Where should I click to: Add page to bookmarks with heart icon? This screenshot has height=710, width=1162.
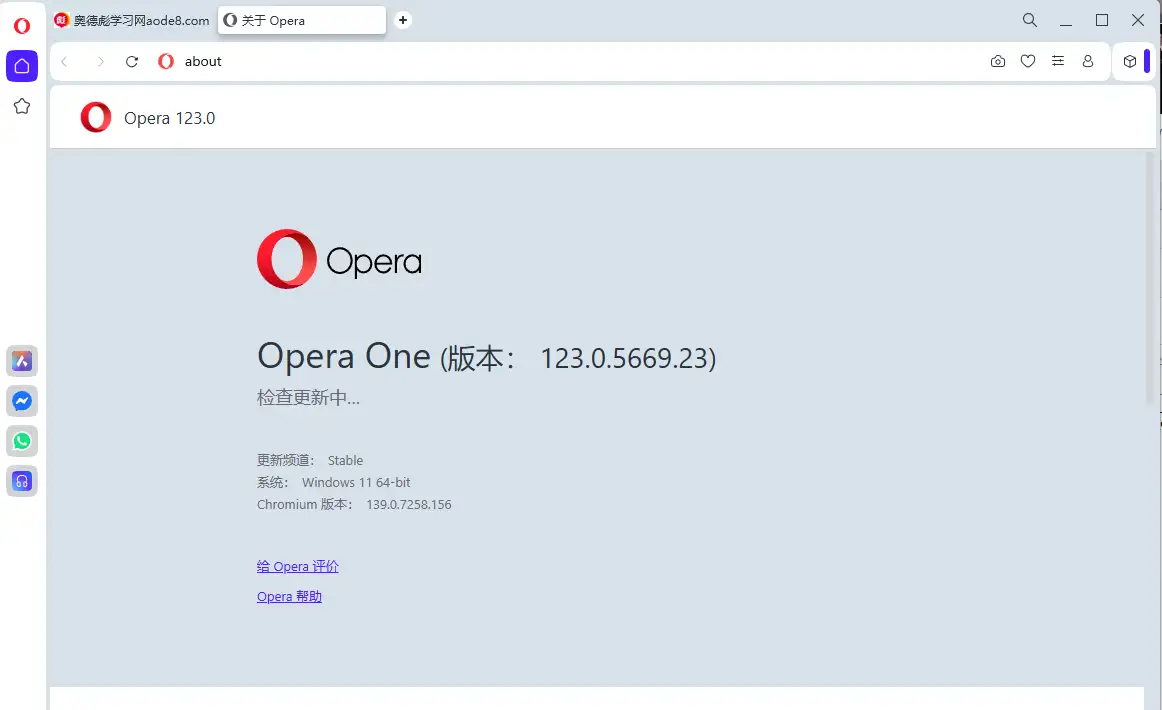pos(1027,61)
